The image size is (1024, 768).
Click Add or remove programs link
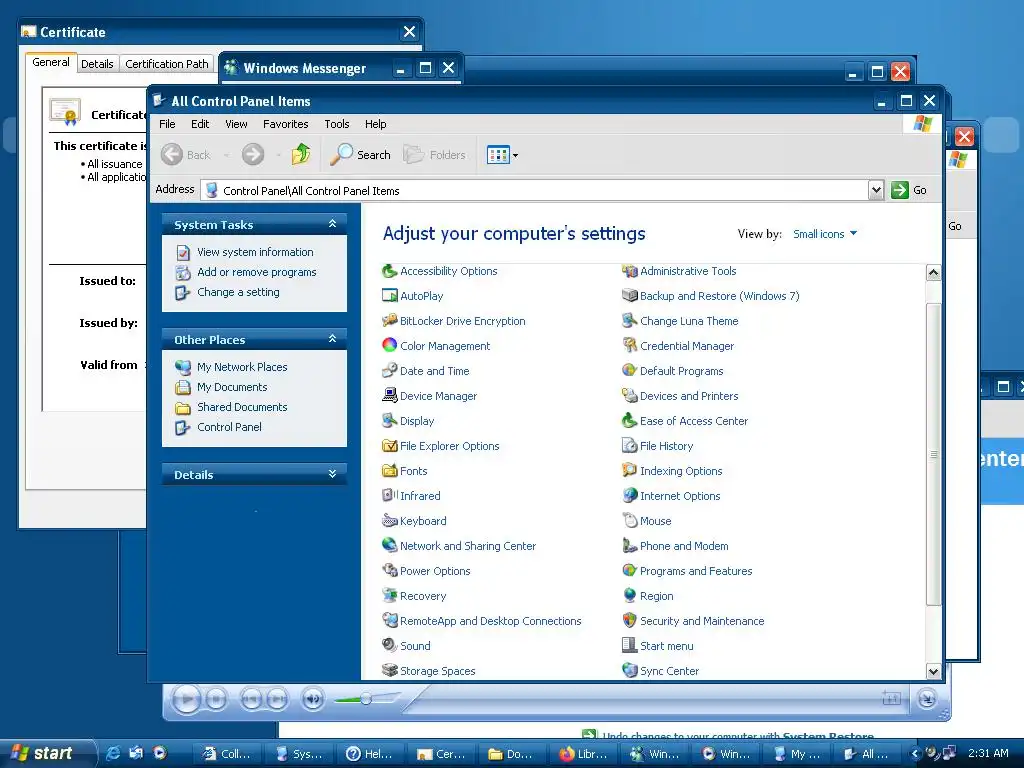pos(257,272)
